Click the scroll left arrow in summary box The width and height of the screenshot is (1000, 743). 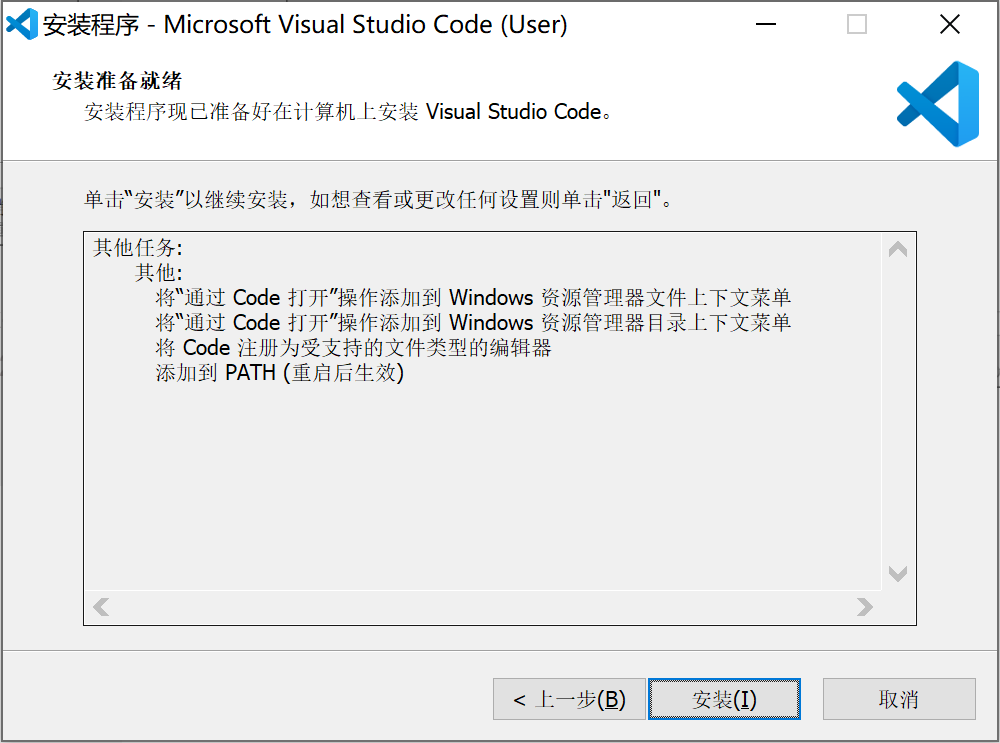coord(101,607)
